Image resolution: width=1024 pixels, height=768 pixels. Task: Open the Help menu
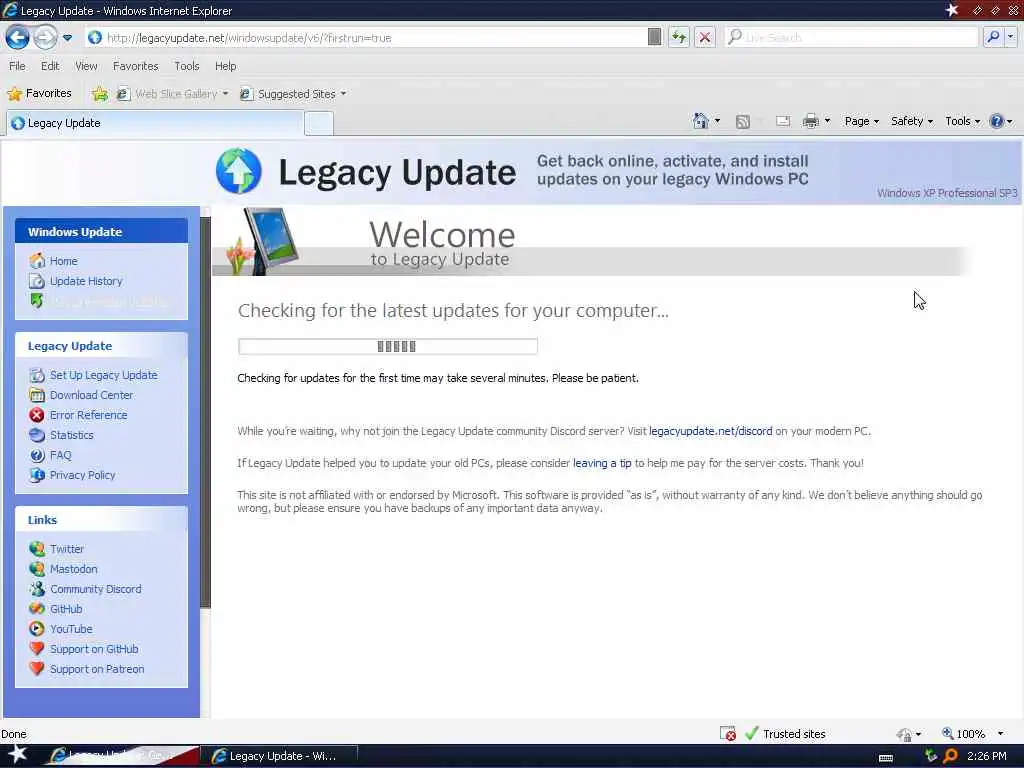225,66
